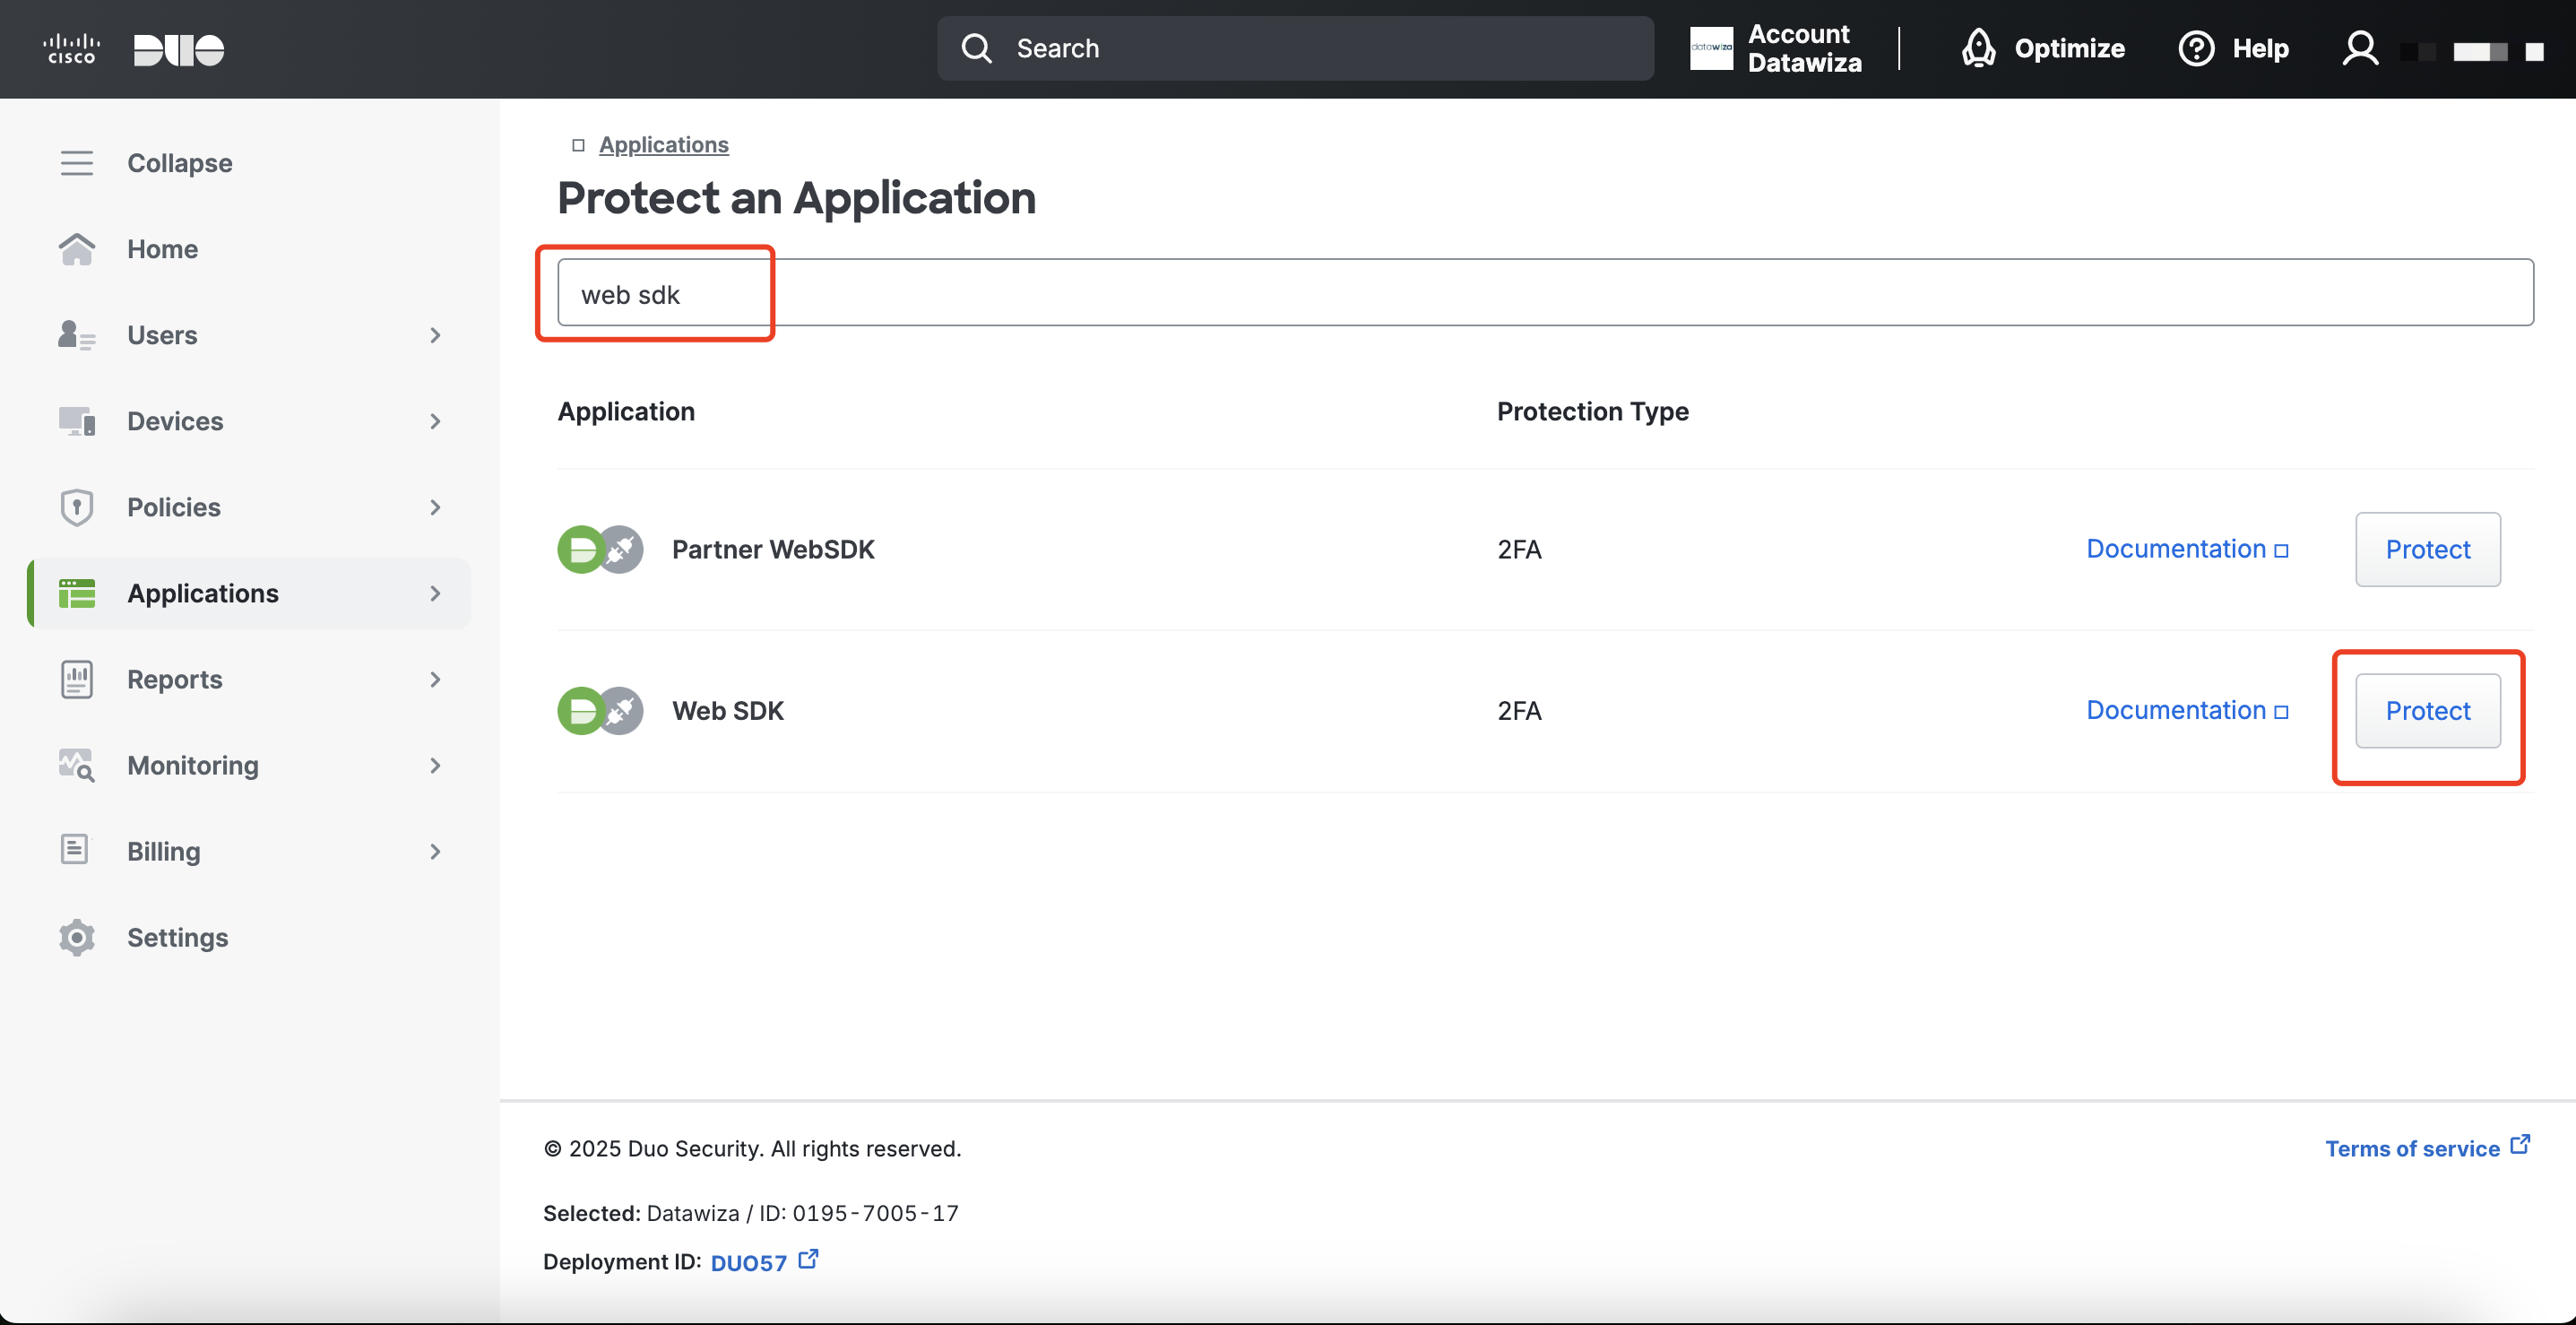The image size is (2576, 1325).
Task: Click the magnifier icon in search bar
Action: [x=976, y=48]
